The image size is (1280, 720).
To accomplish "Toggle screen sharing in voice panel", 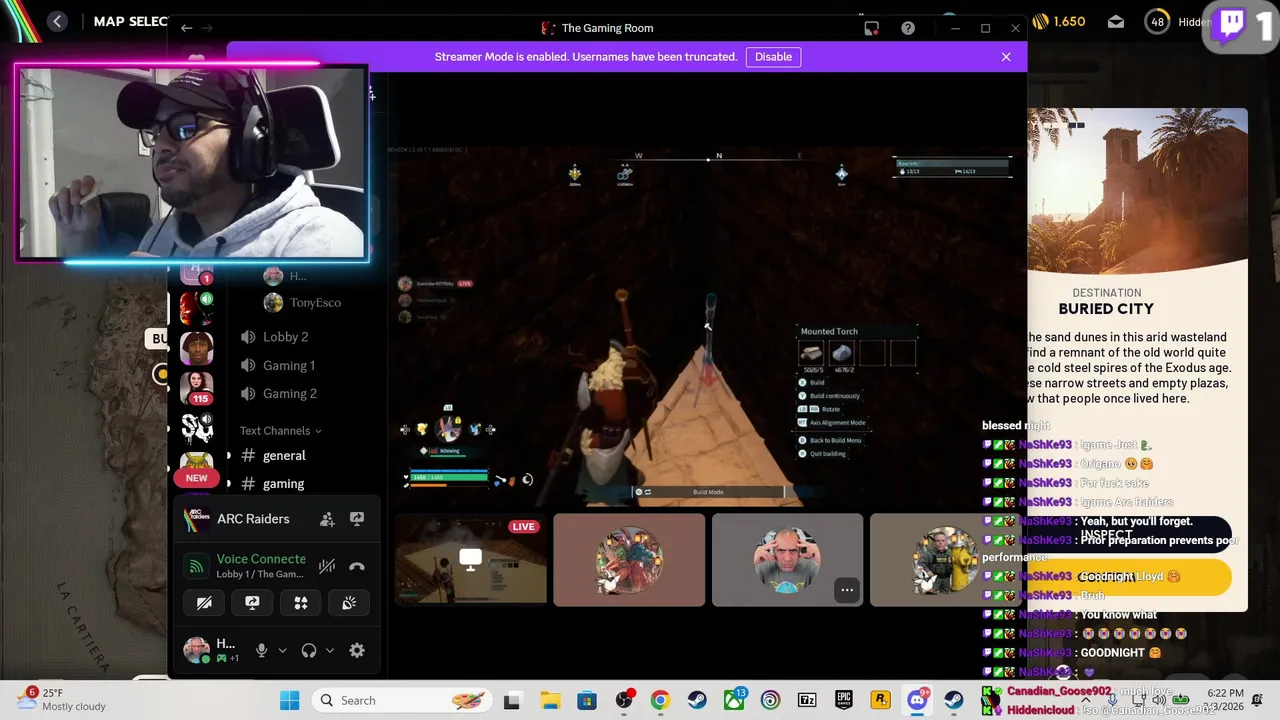I will click(252, 603).
